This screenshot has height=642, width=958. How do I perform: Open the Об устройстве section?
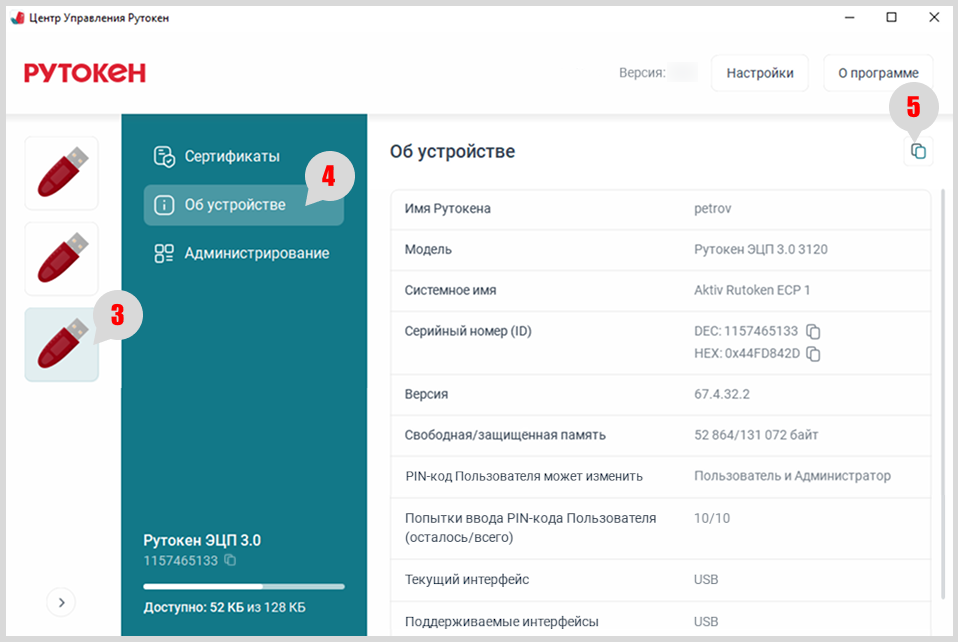coord(235,205)
